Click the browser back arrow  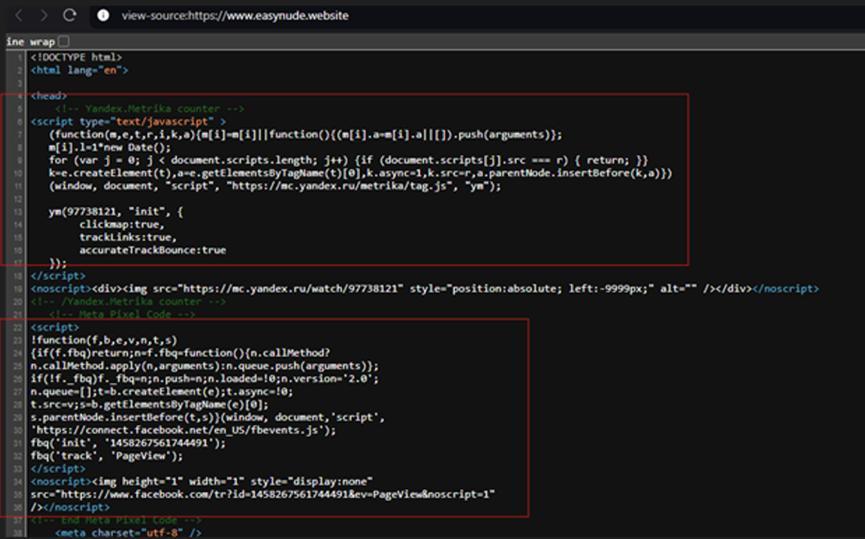click(x=18, y=15)
